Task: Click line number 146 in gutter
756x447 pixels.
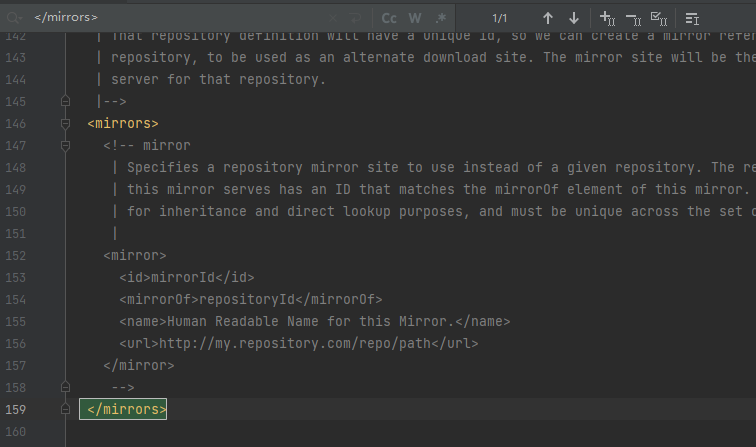Action: 15,123
